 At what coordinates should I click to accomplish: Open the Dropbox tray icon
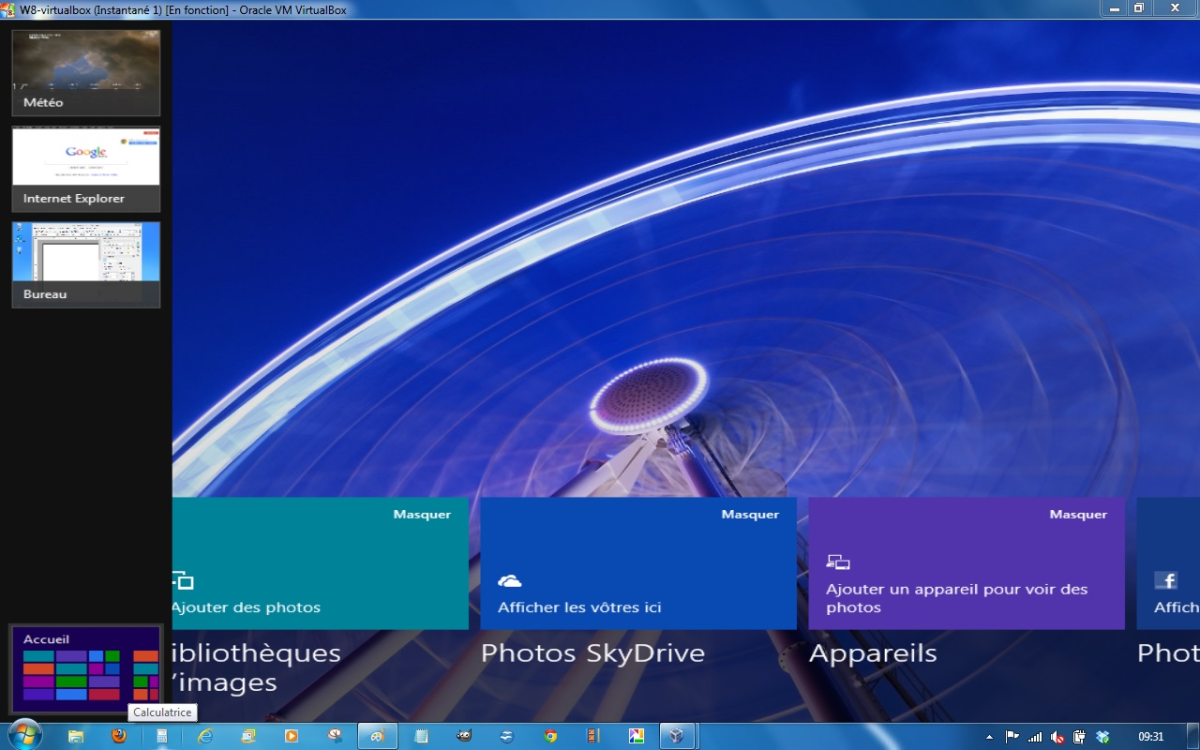tap(1102, 736)
